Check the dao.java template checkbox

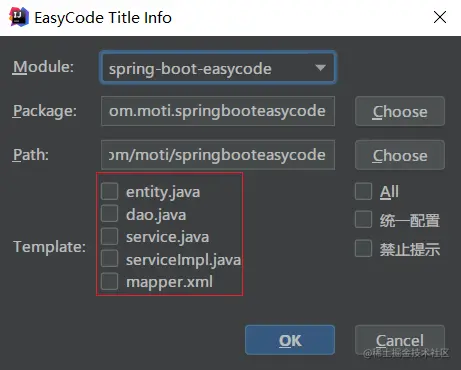coord(110,213)
